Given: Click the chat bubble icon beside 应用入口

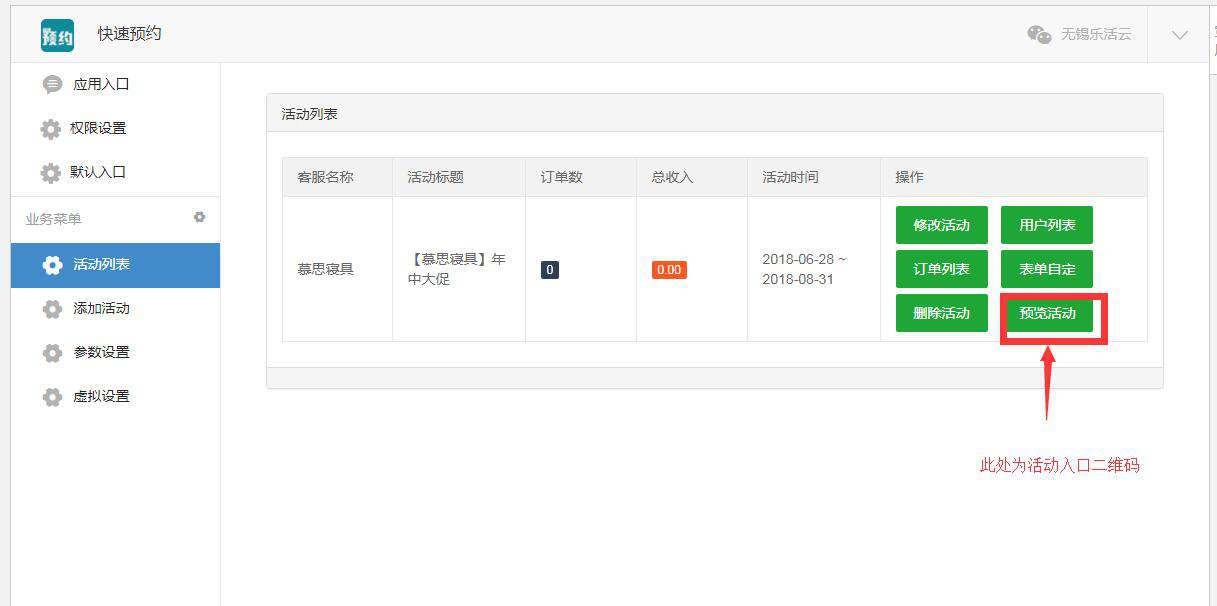Looking at the screenshot, I should tap(53, 83).
